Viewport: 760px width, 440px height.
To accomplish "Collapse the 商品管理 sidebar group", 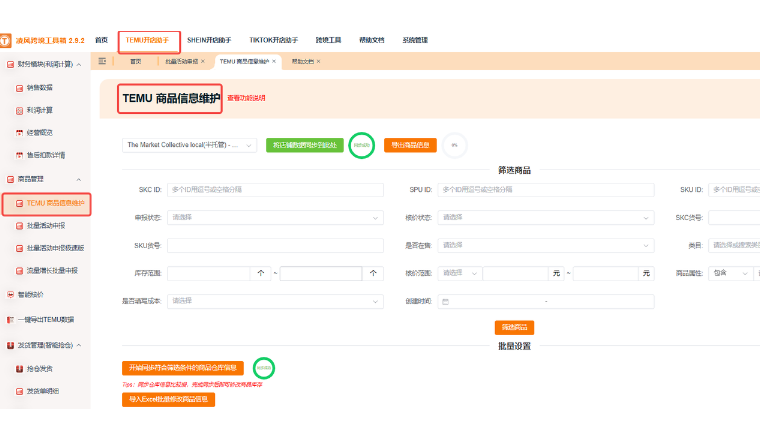I will point(79,180).
